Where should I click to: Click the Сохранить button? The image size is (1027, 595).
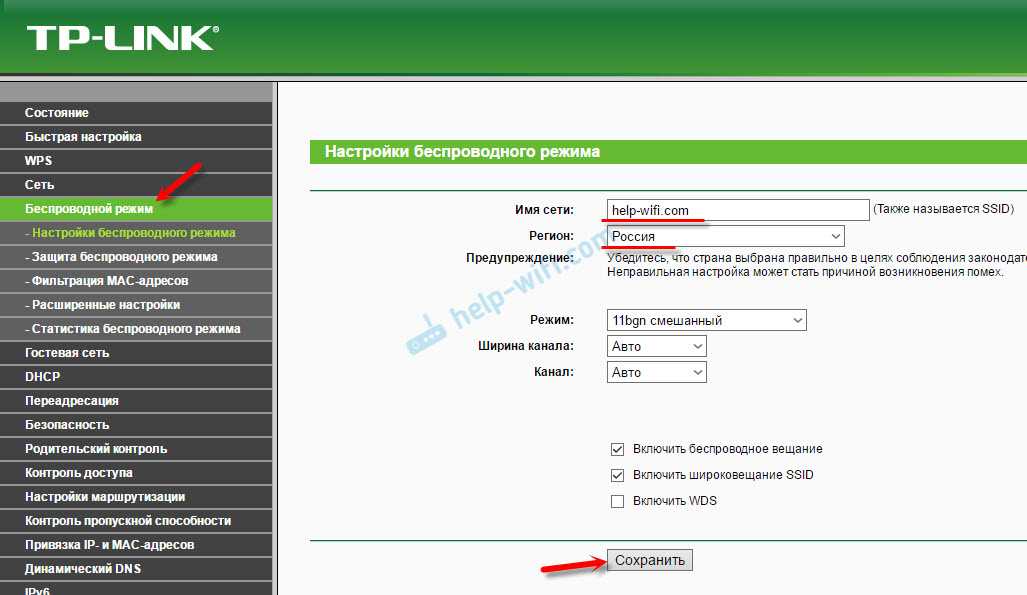[x=650, y=560]
